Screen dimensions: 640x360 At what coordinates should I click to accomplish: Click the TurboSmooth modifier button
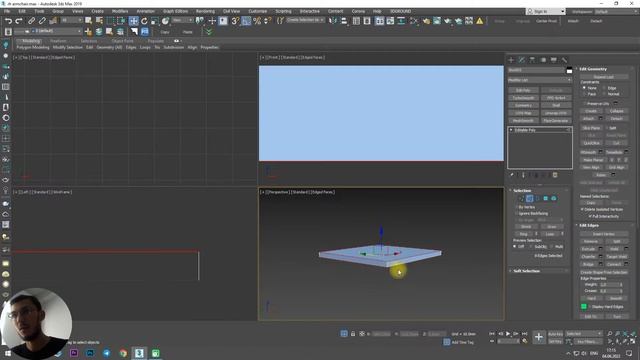[x=523, y=98]
